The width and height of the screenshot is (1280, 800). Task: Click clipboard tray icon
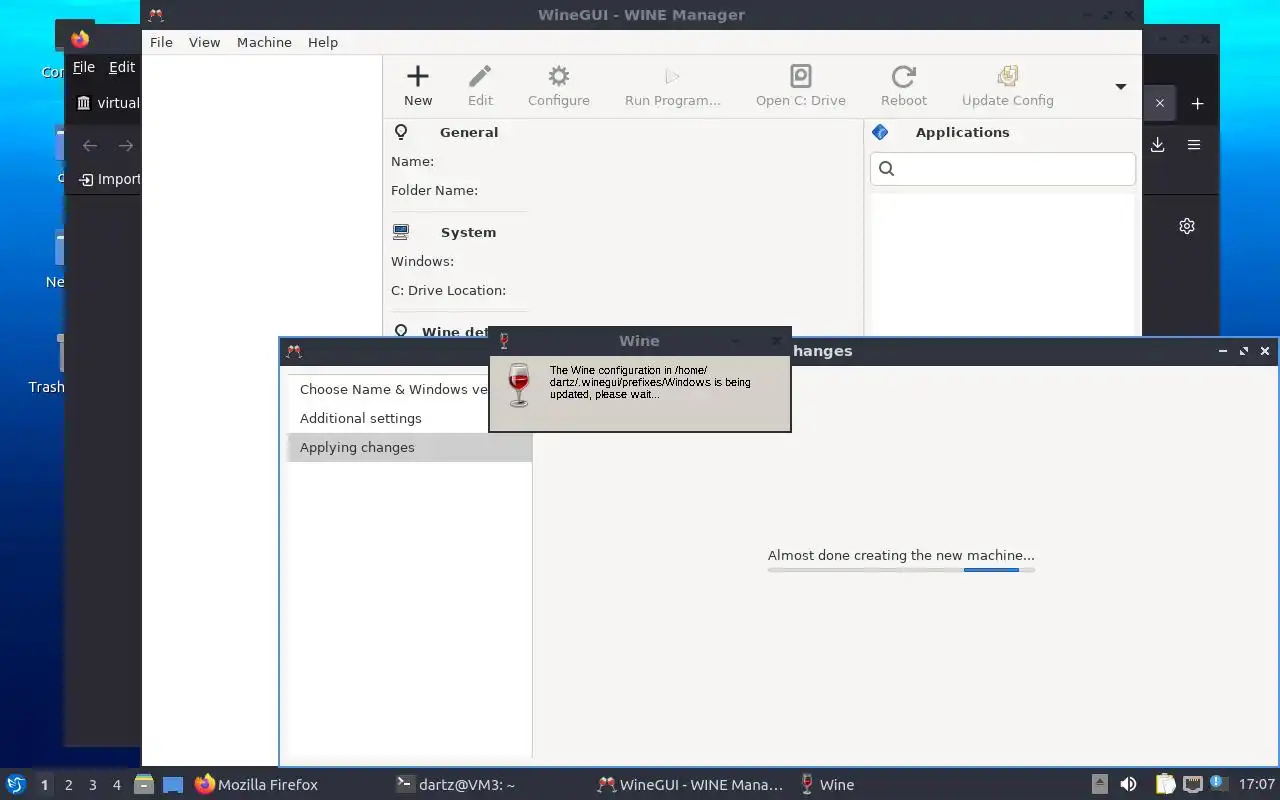1165,785
